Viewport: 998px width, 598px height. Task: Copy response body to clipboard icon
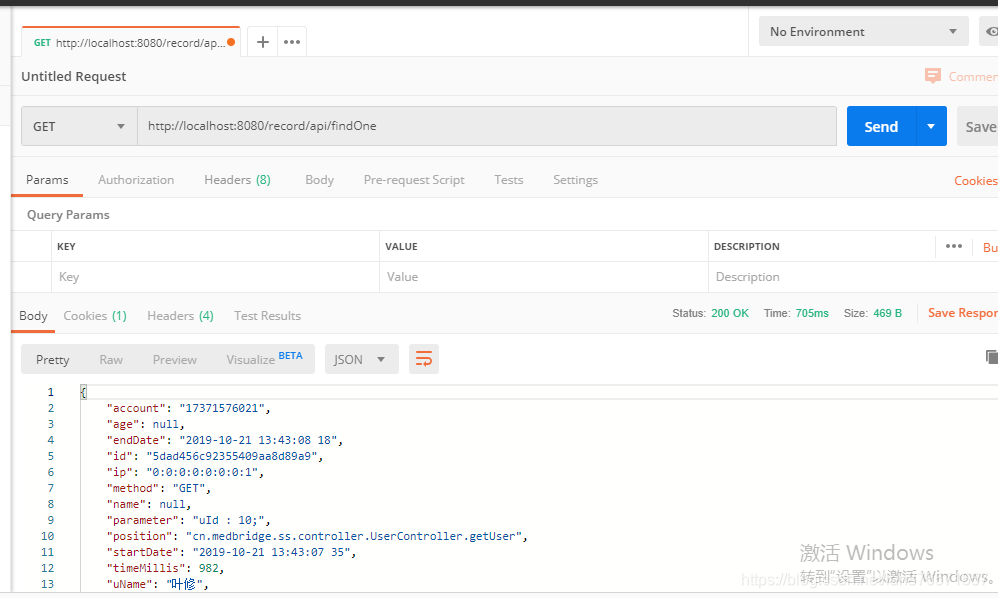(991, 357)
